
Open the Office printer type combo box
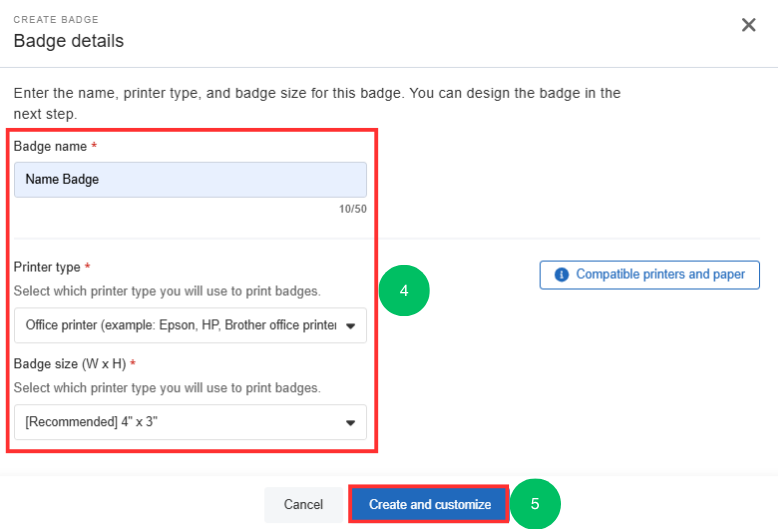[191, 326]
